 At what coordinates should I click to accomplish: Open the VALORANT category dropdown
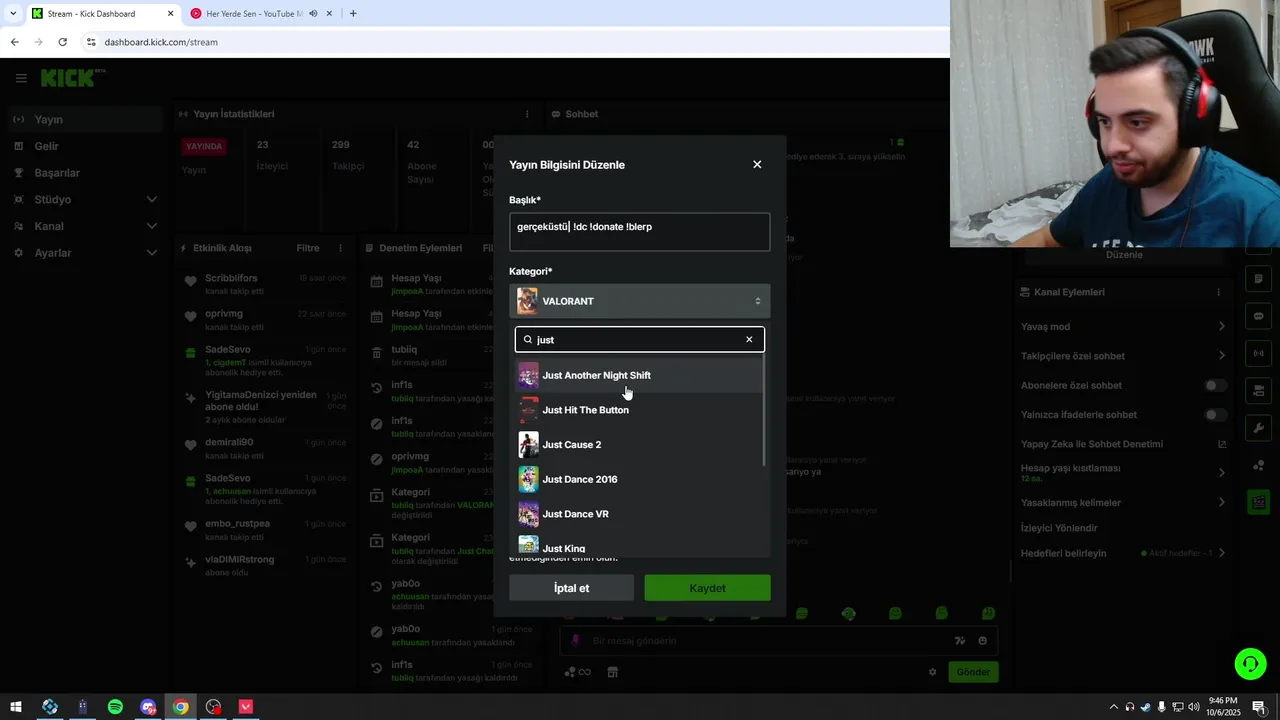click(x=639, y=301)
